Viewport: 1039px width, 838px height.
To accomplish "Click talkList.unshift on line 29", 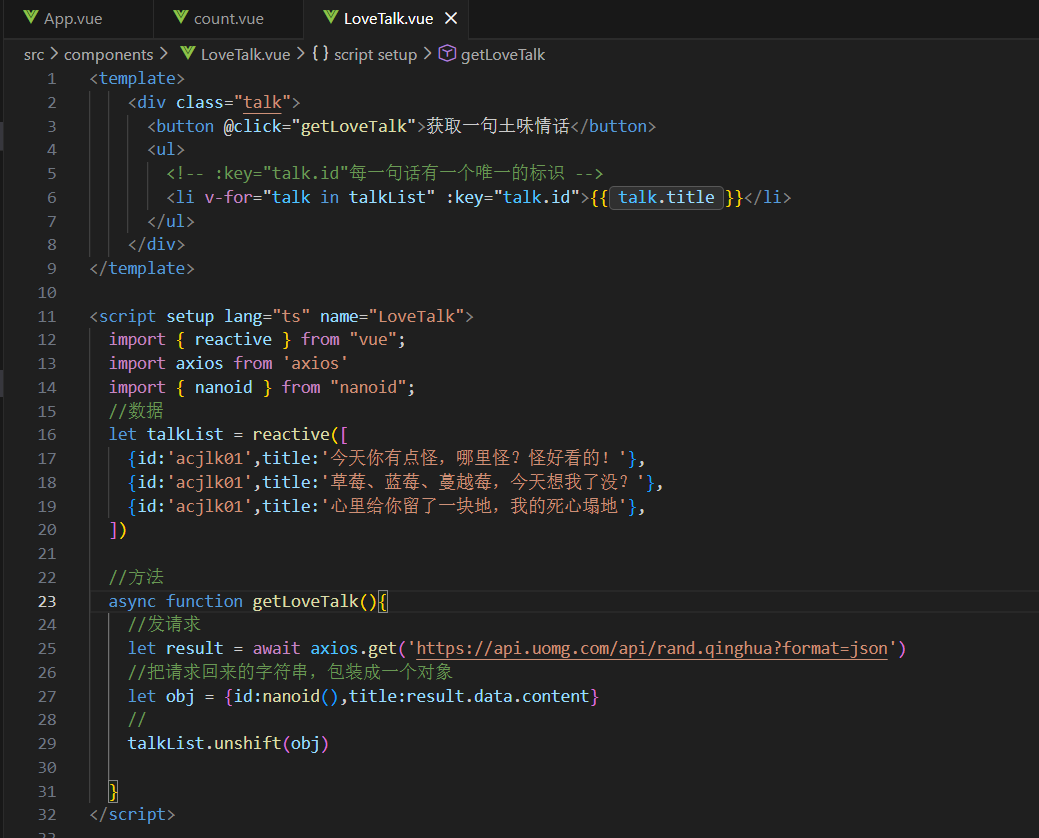I will tap(205, 744).
